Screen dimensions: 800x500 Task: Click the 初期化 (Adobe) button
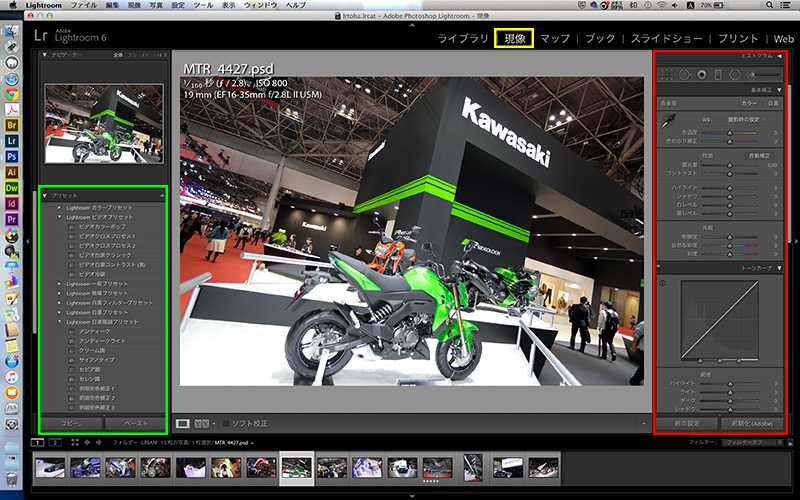click(x=752, y=423)
